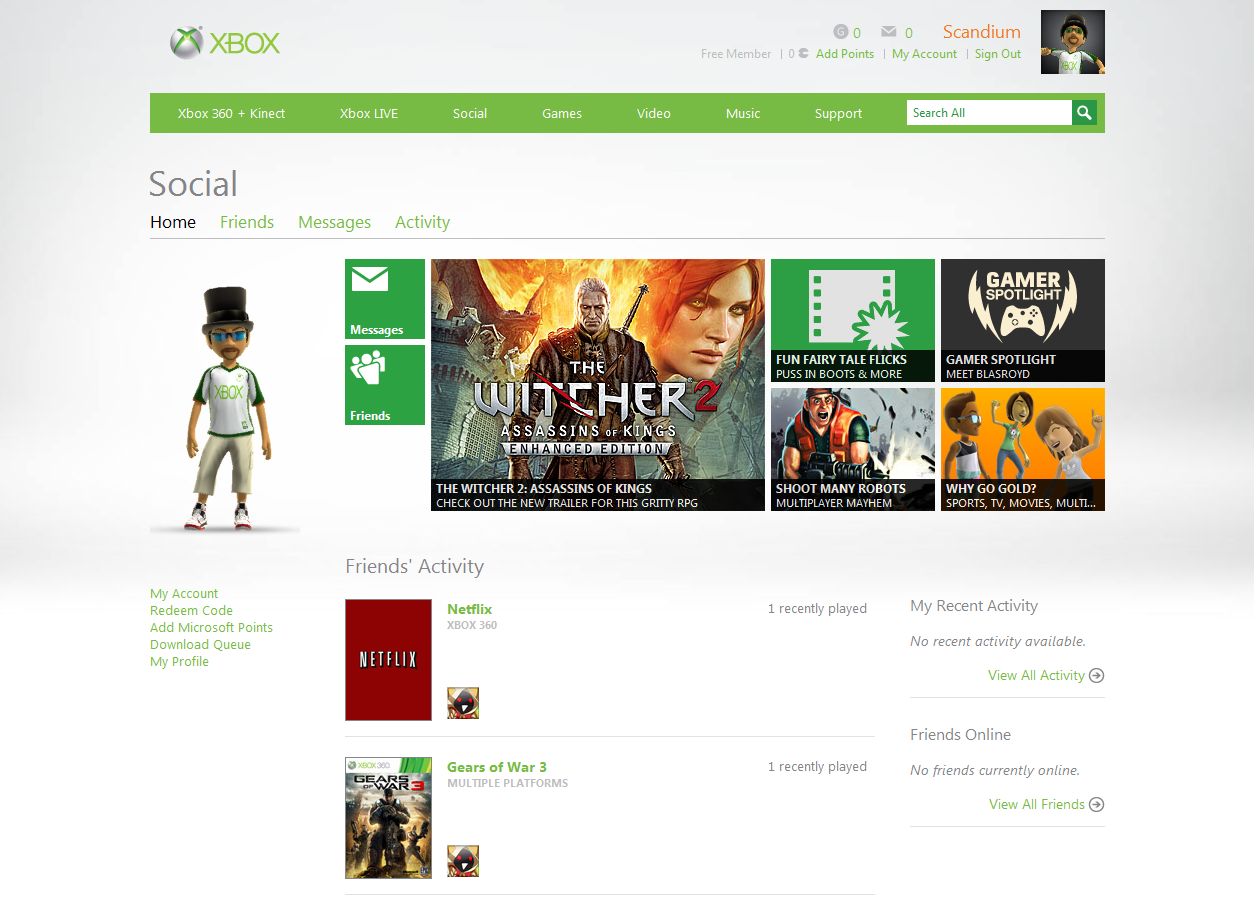Select the Home tab under Social
The image size is (1254, 912).
[173, 222]
